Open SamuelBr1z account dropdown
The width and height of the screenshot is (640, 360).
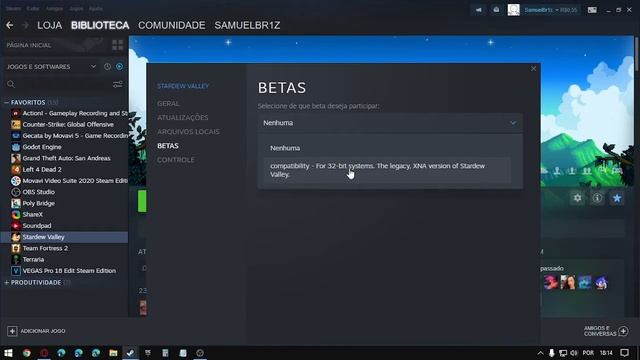tap(551, 10)
